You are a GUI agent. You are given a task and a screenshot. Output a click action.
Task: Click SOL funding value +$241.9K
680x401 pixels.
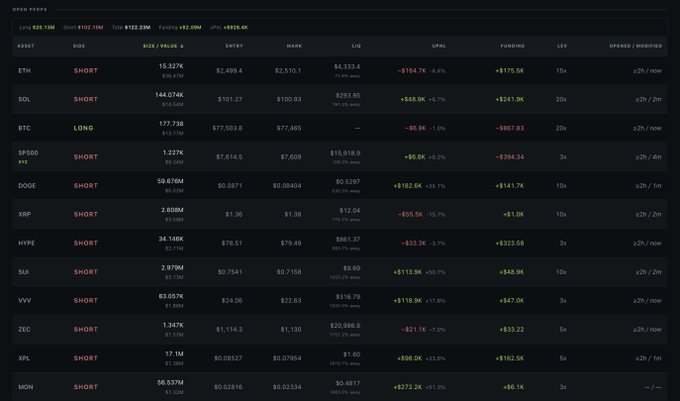pyautogui.click(x=510, y=99)
